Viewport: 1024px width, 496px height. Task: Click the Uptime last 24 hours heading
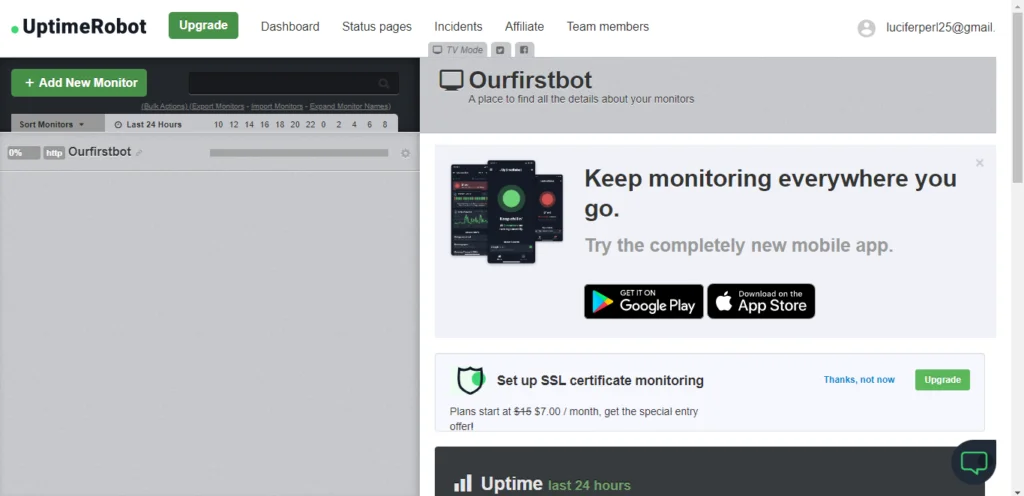(x=556, y=484)
